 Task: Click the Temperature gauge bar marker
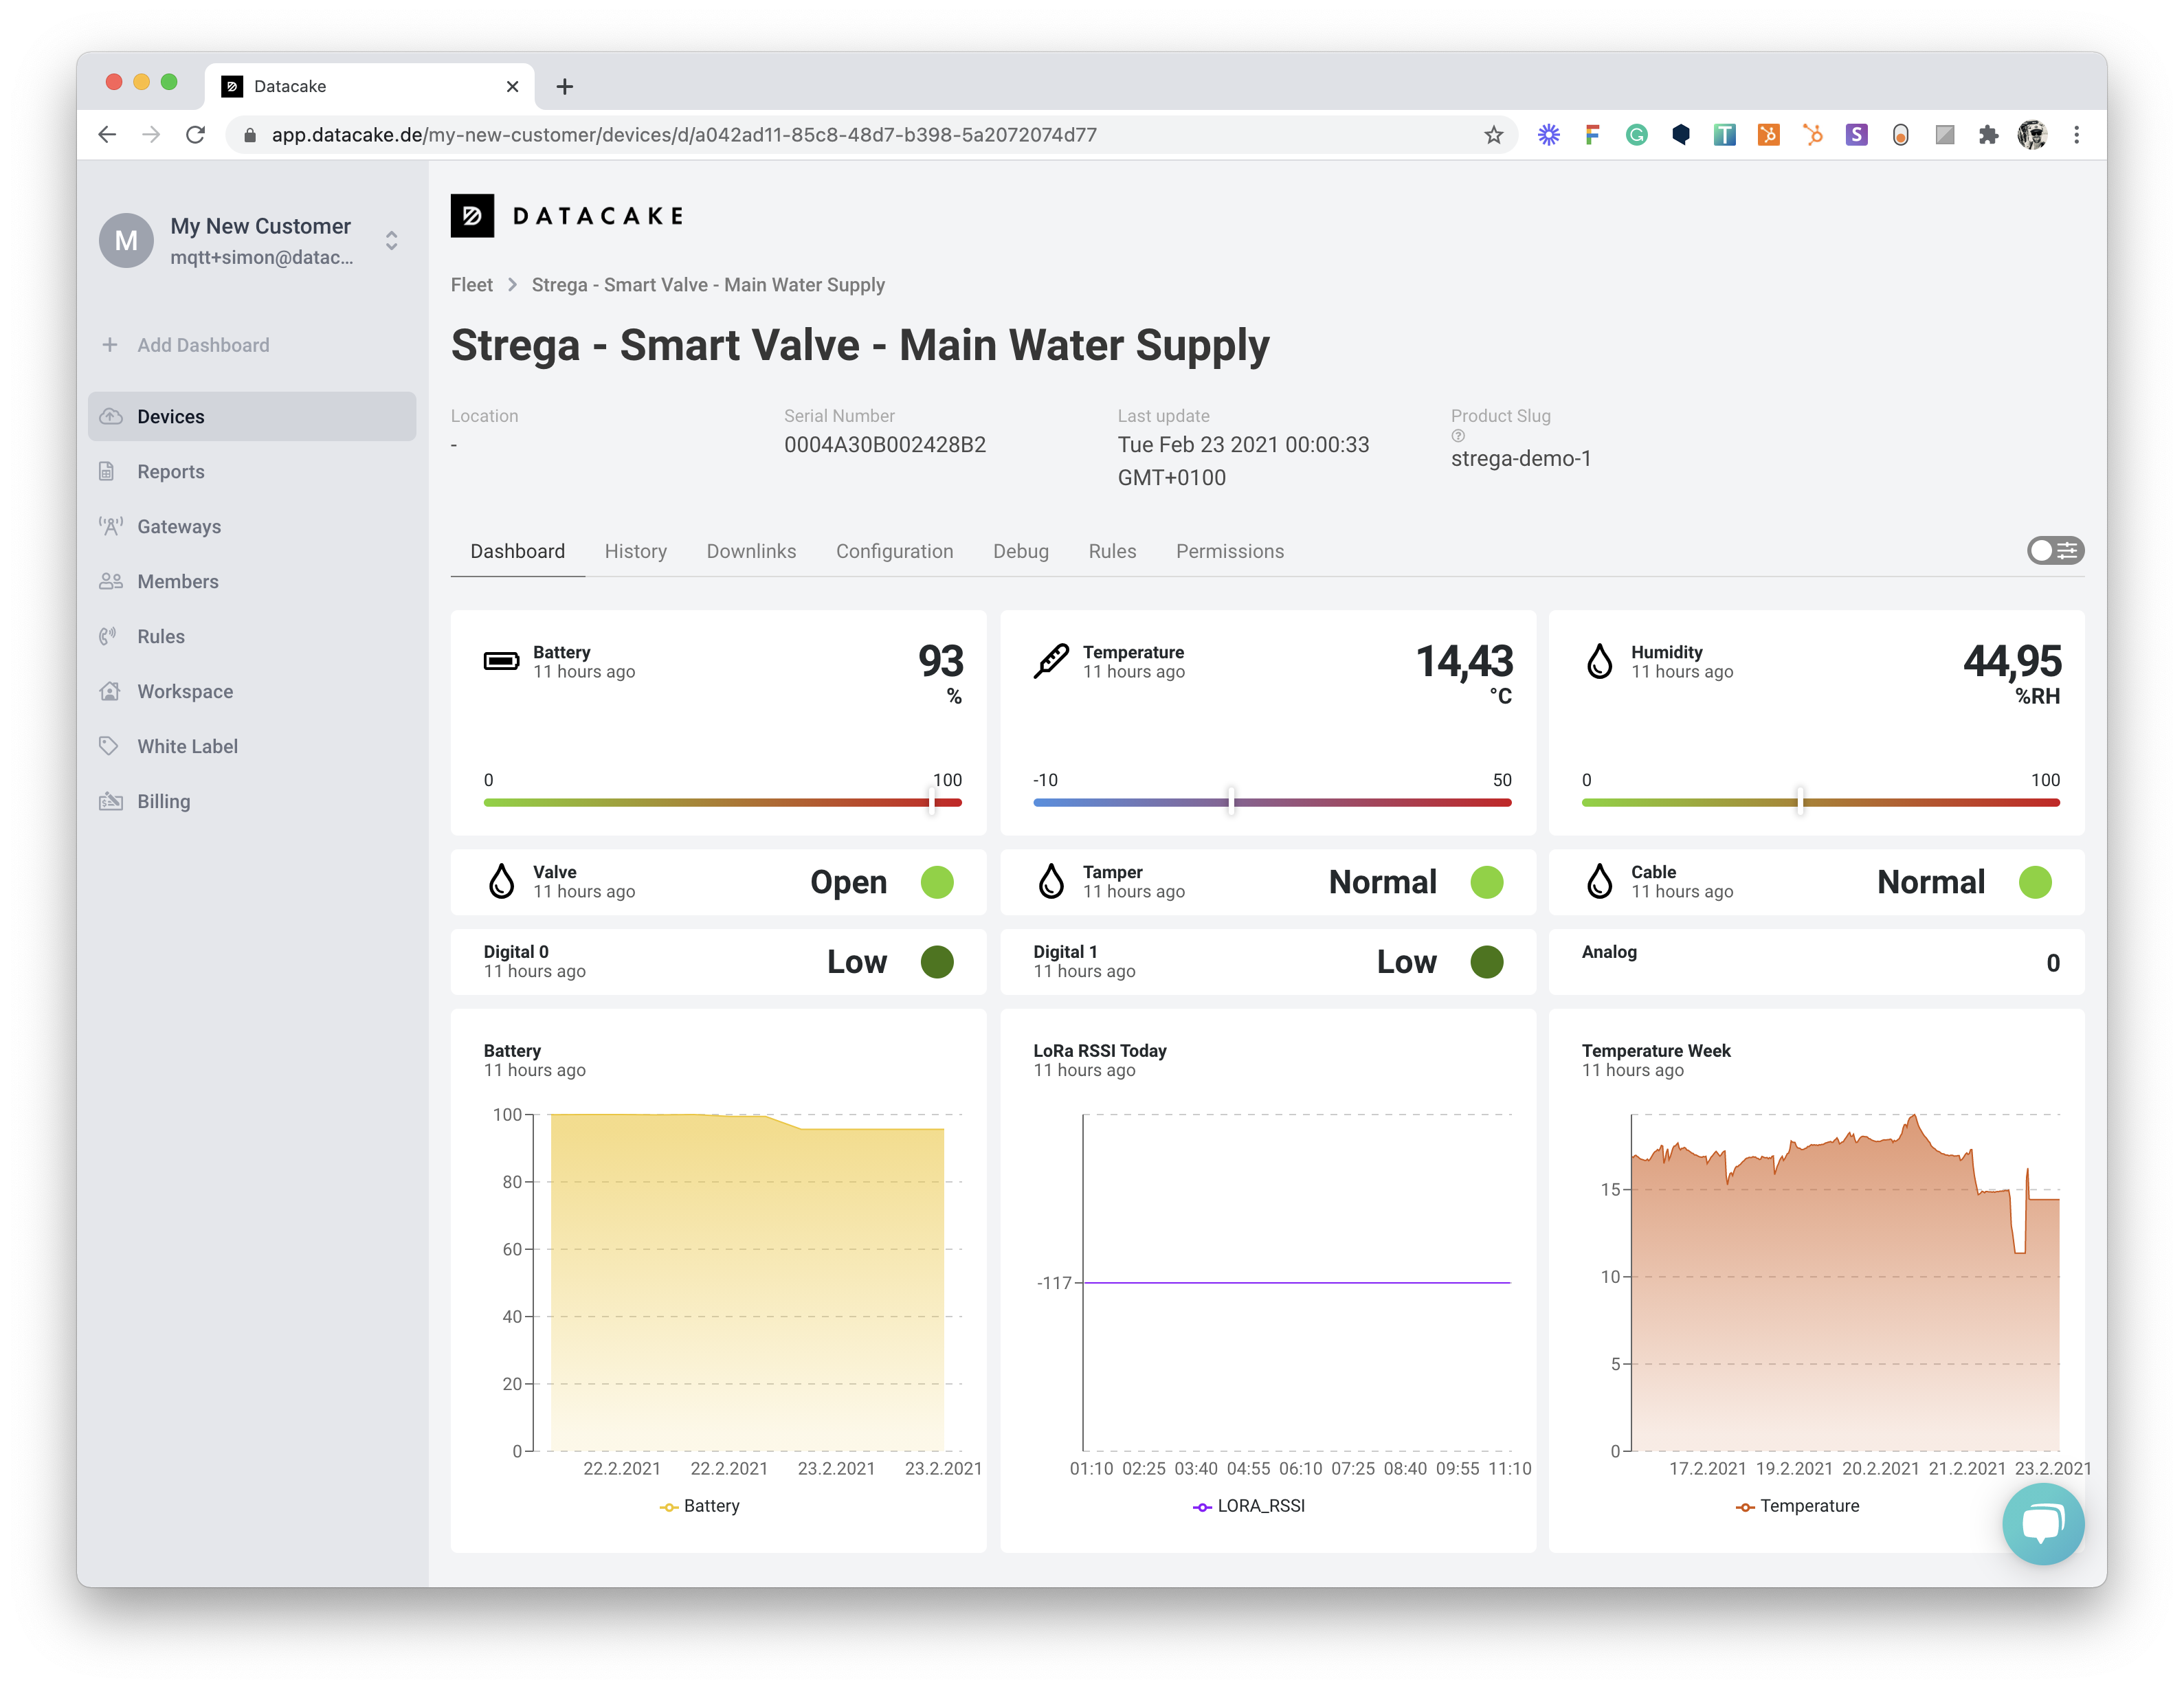pyautogui.click(x=1231, y=801)
